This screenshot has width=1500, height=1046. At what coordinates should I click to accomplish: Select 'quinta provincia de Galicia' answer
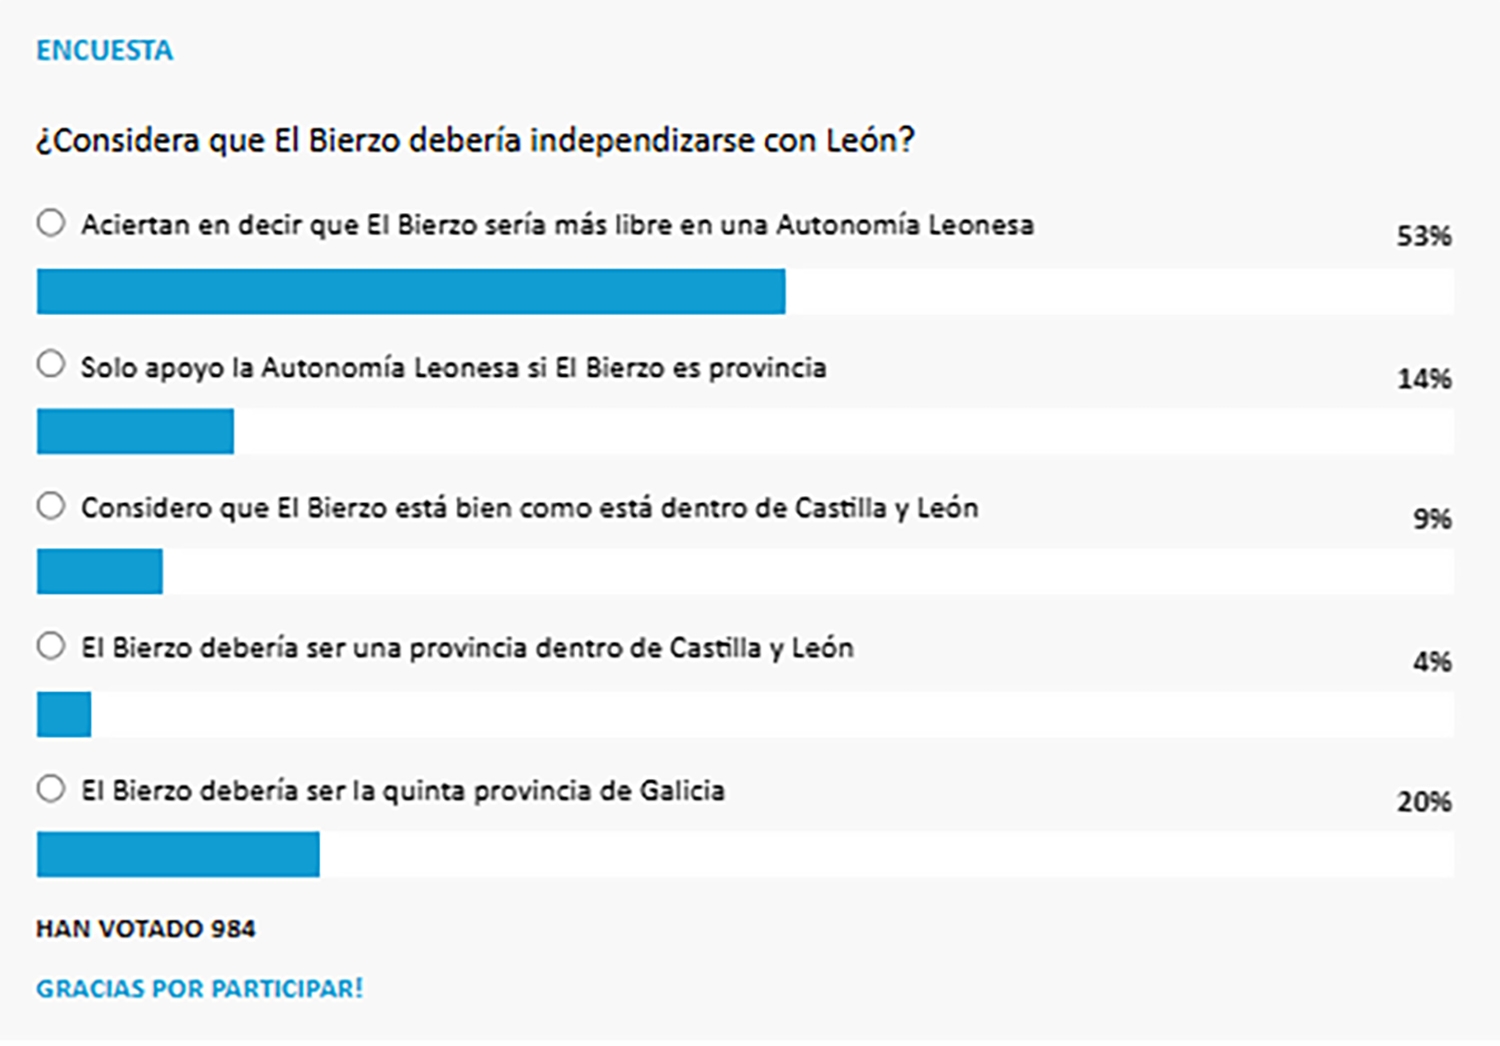tap(50, 789)
